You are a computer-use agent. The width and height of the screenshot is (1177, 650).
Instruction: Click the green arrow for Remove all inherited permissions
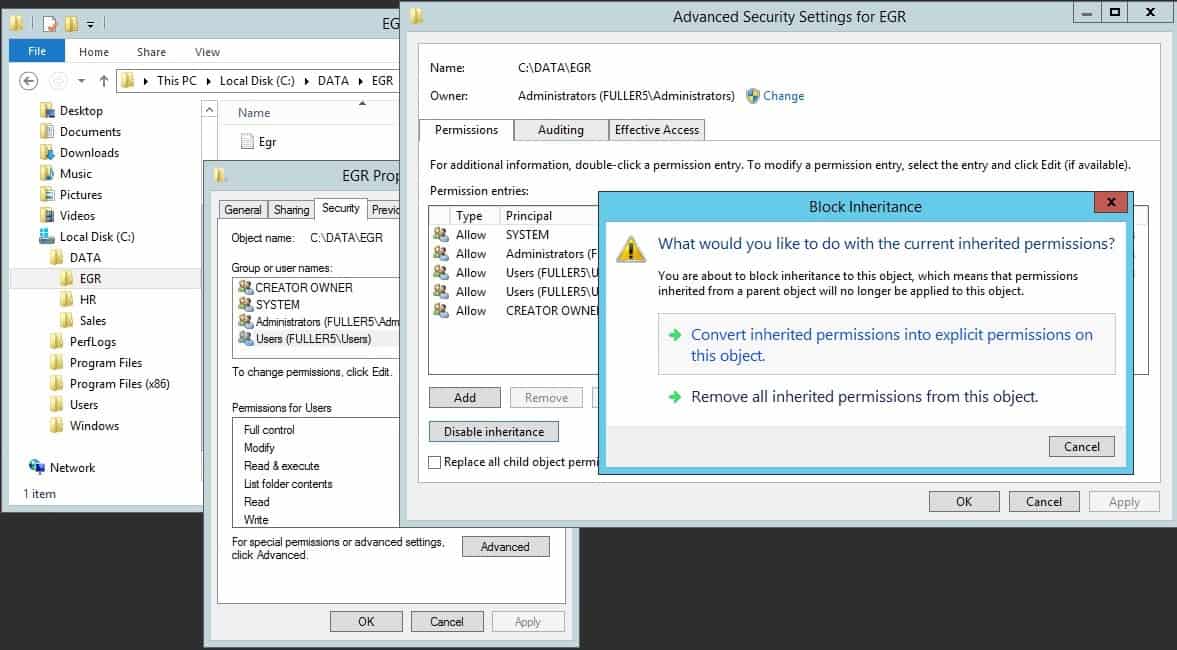674,396
